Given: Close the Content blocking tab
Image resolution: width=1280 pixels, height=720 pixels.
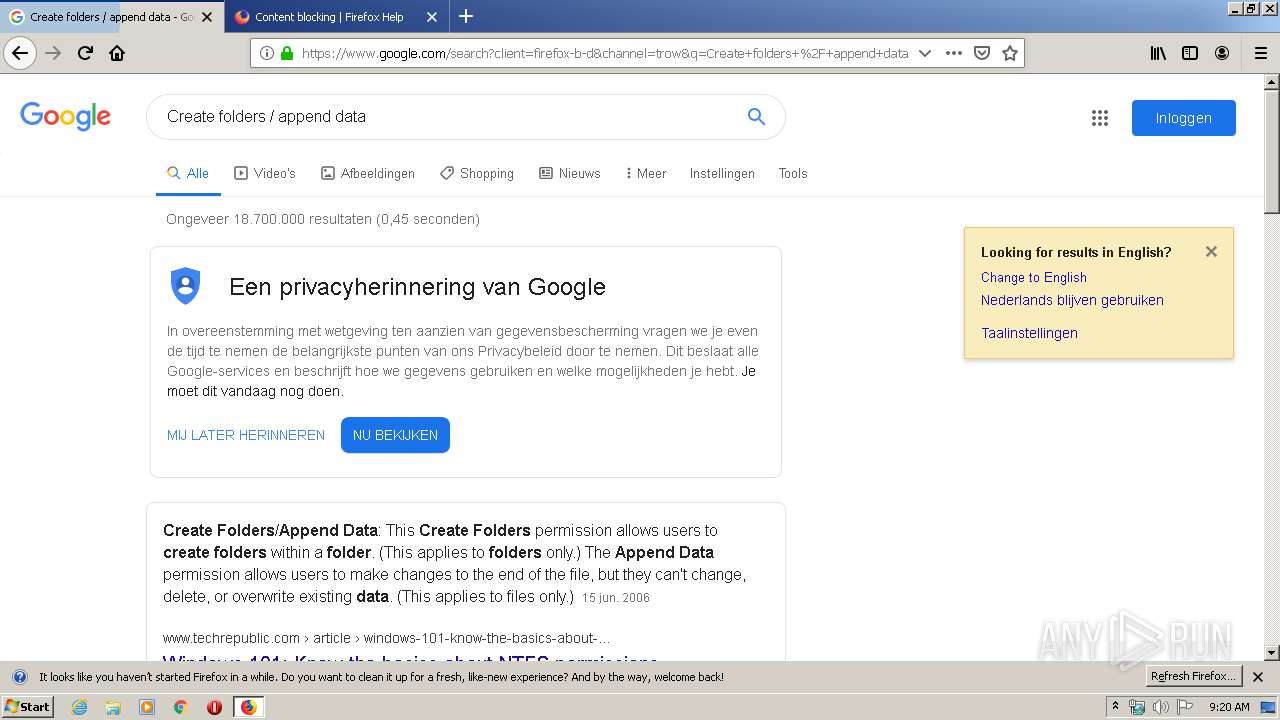Looking at the screenshot, I should [x=432, y=17].
